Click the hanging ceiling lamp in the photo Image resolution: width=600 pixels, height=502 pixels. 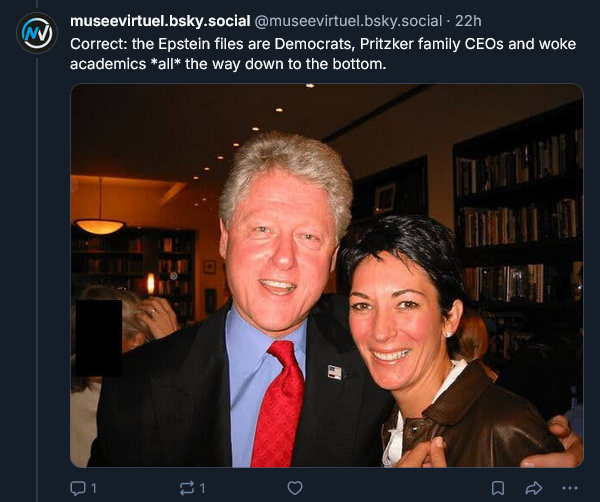click(x=100, y=224)
